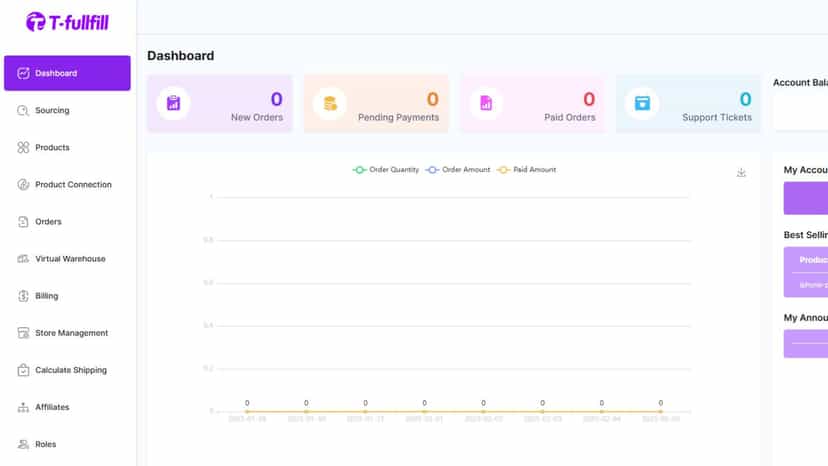Click the purple My Account button
The height and width of the screenshot is (466, 828).
point(806,198)
